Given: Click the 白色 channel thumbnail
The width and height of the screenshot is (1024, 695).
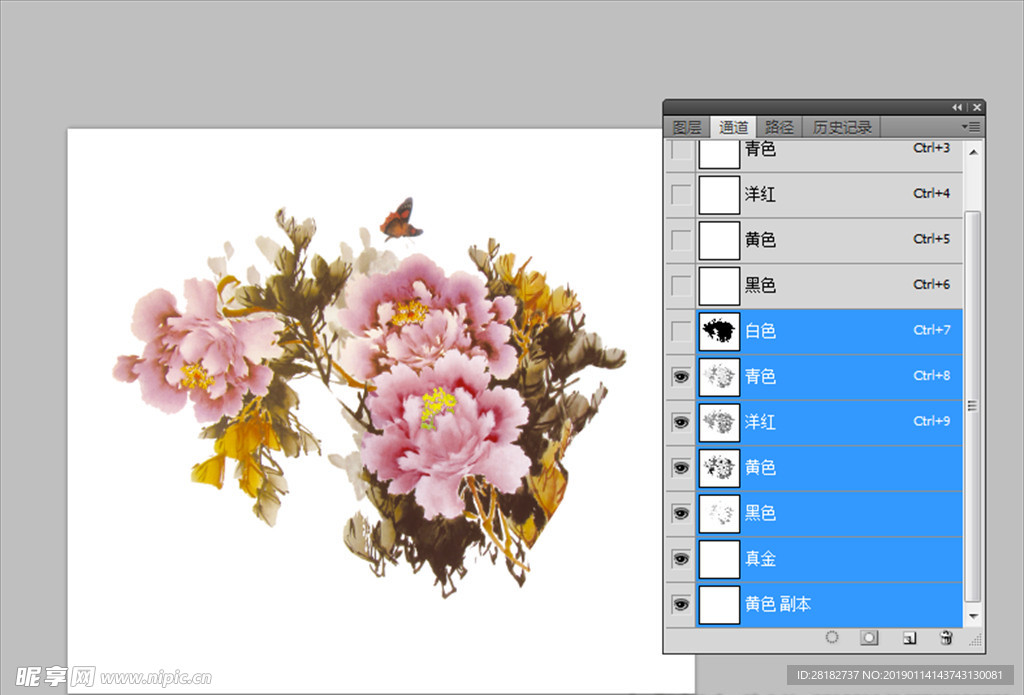Looking at the screenshot, I should (718, 331).
